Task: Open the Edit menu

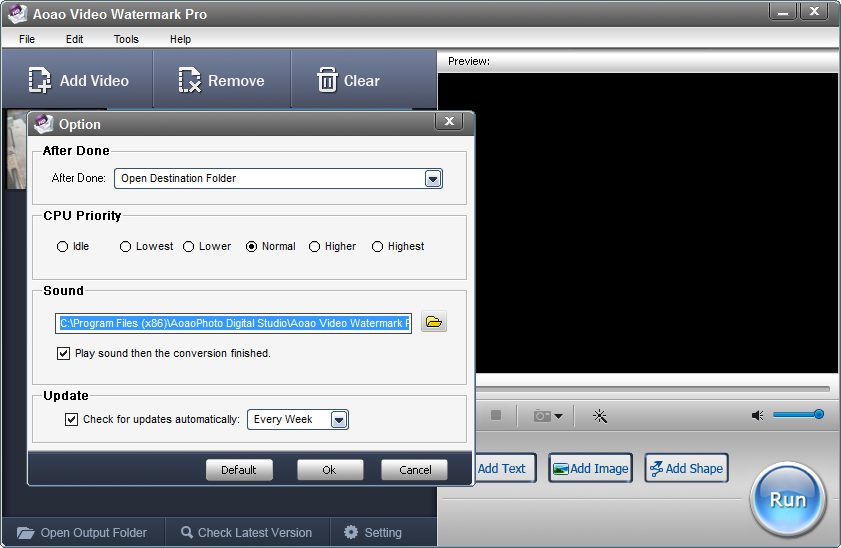Action: [75, 39]
